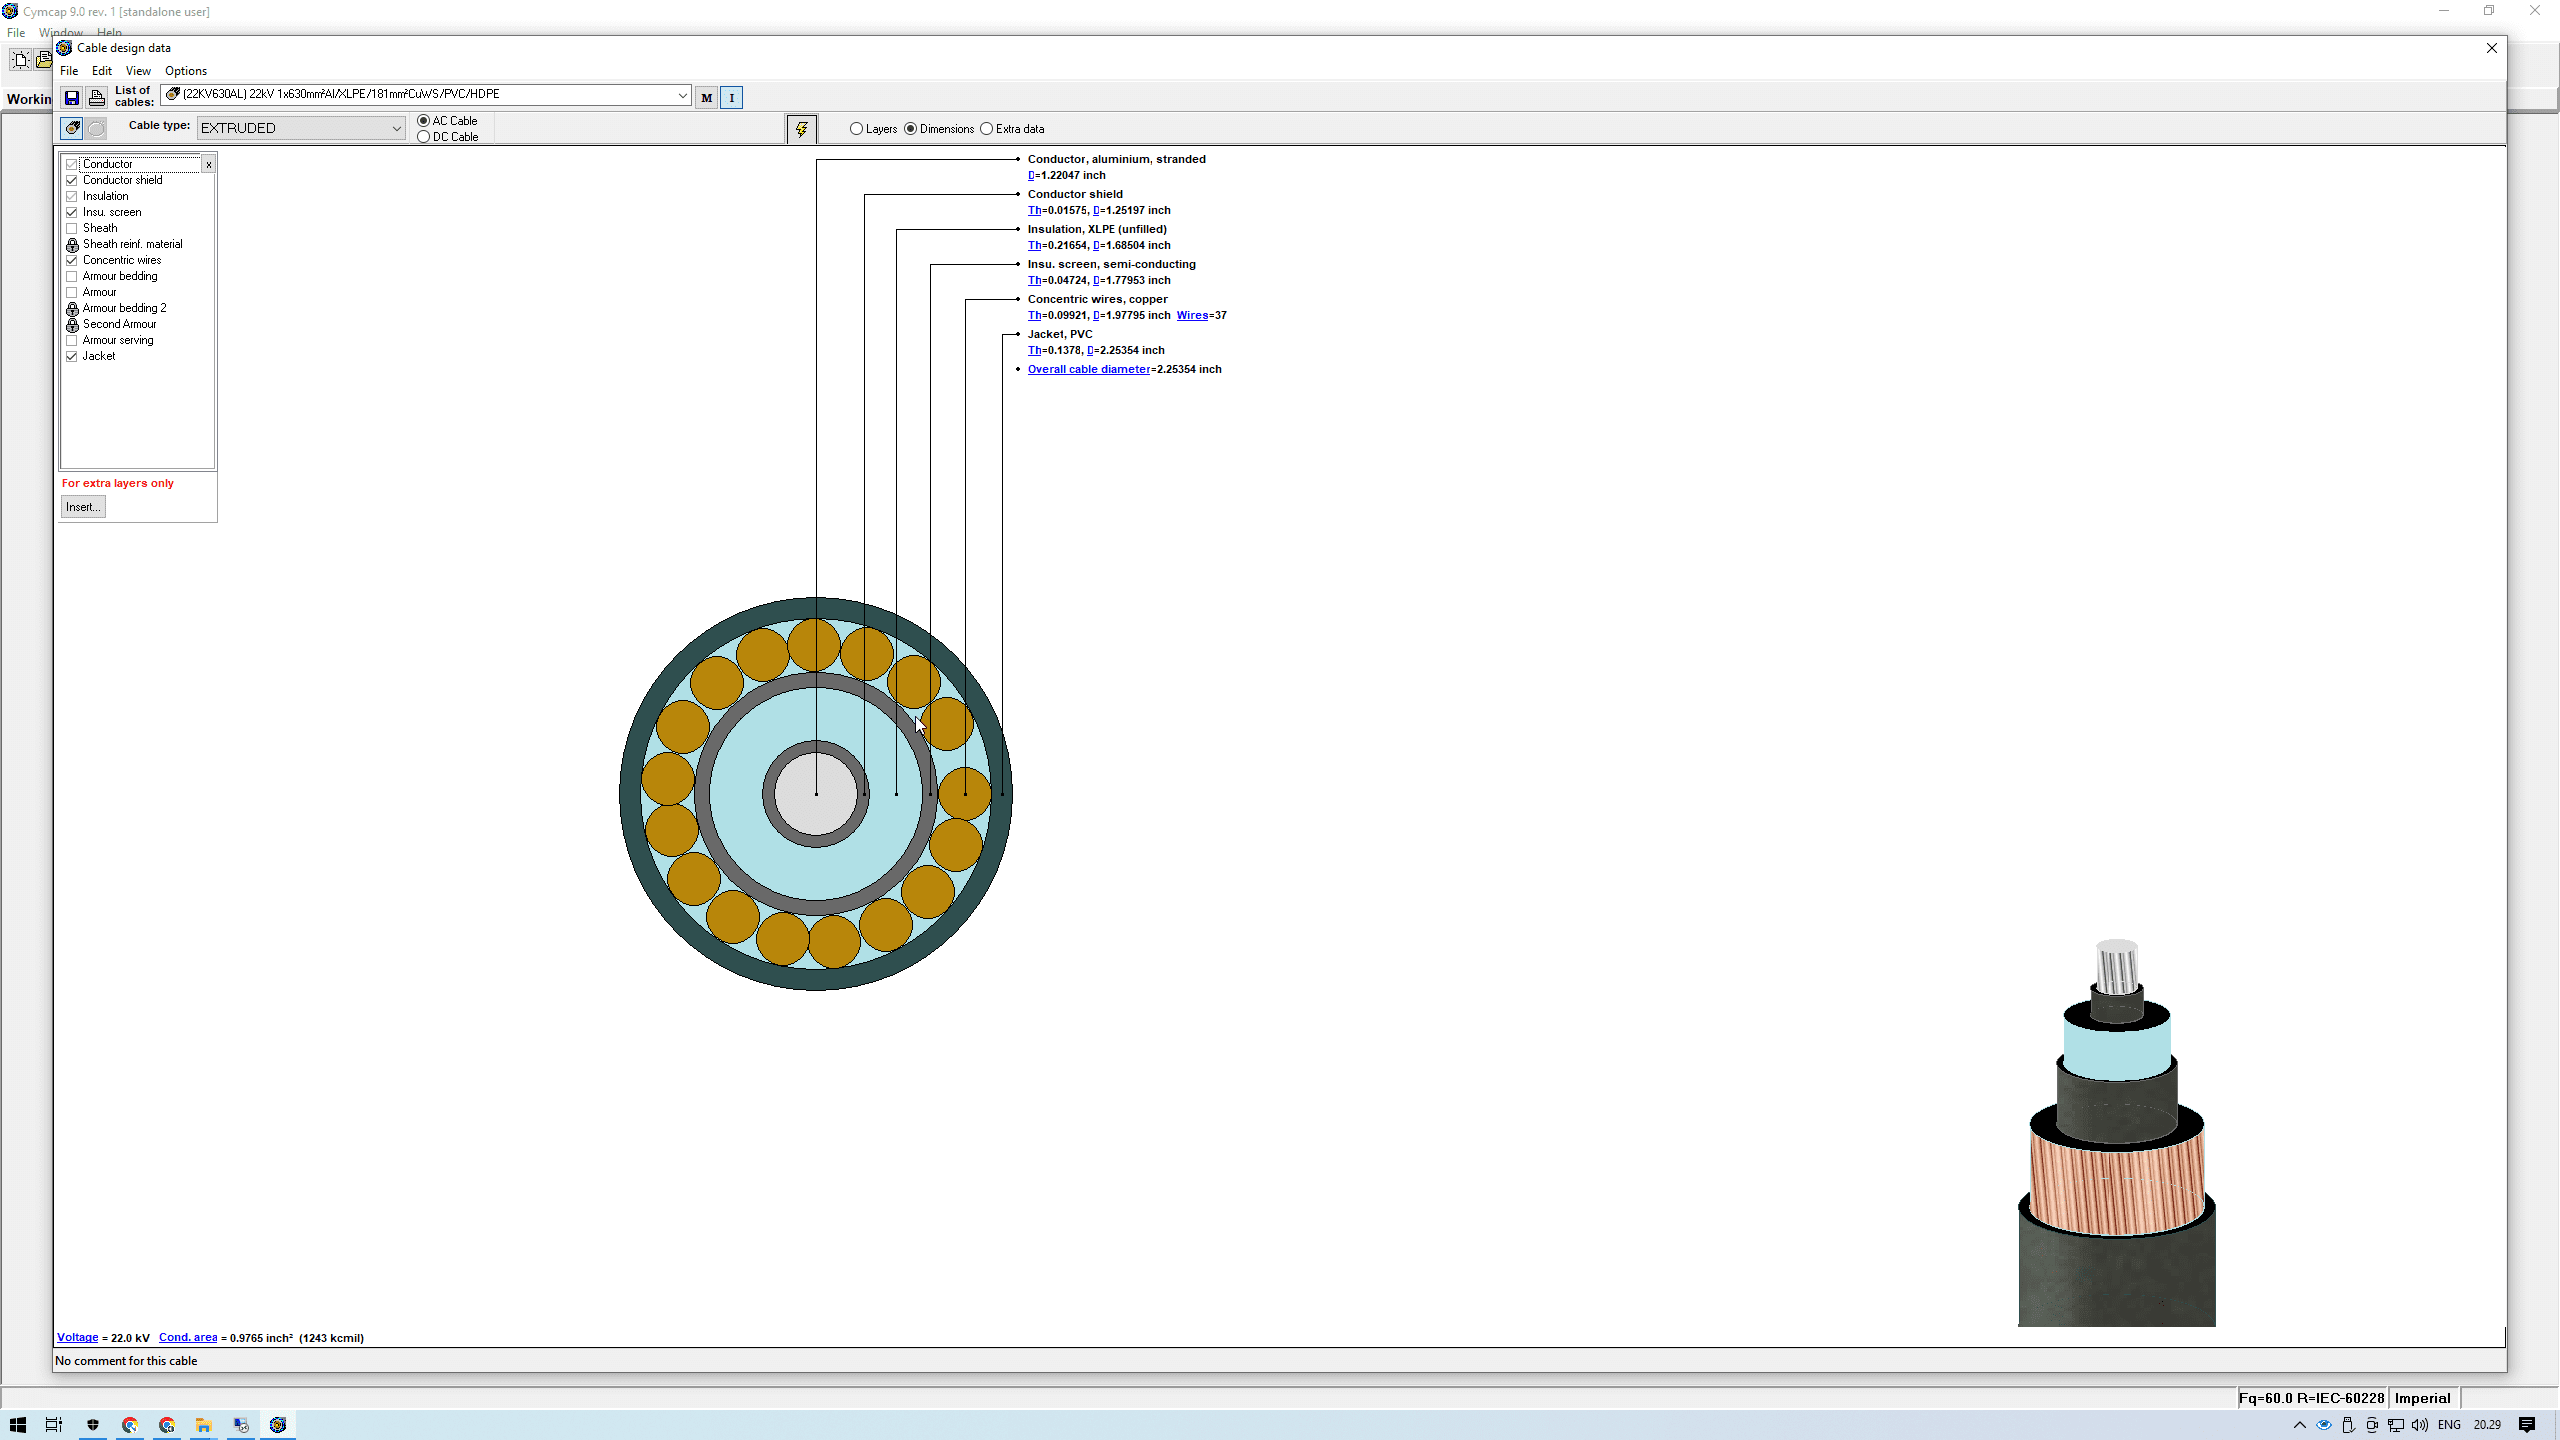
Task: Click the Insert button for extra layers
Action: click(82, 506)
